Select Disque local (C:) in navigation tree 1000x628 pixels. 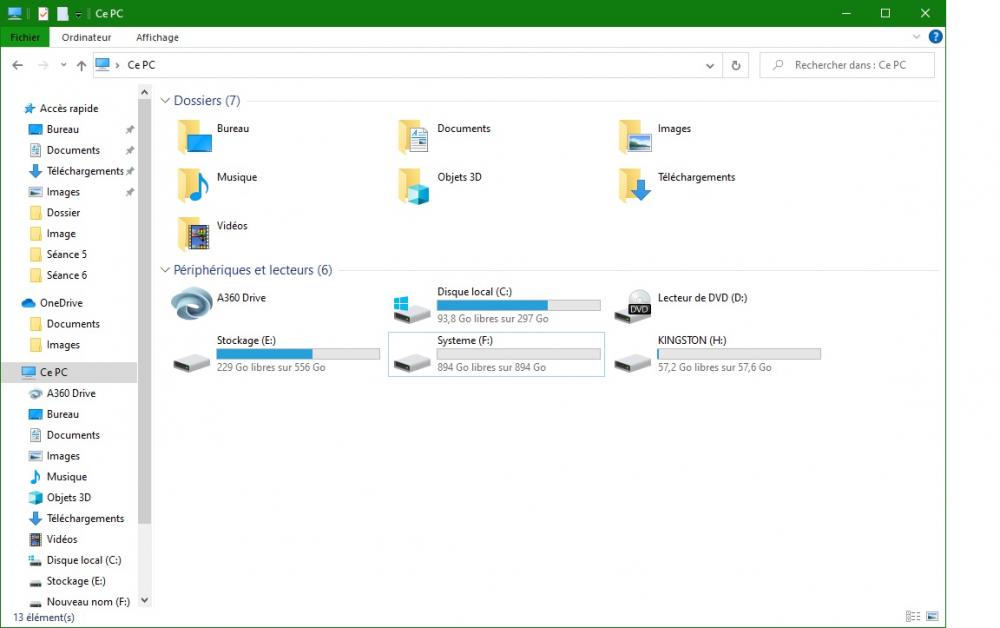coord(84,560)
